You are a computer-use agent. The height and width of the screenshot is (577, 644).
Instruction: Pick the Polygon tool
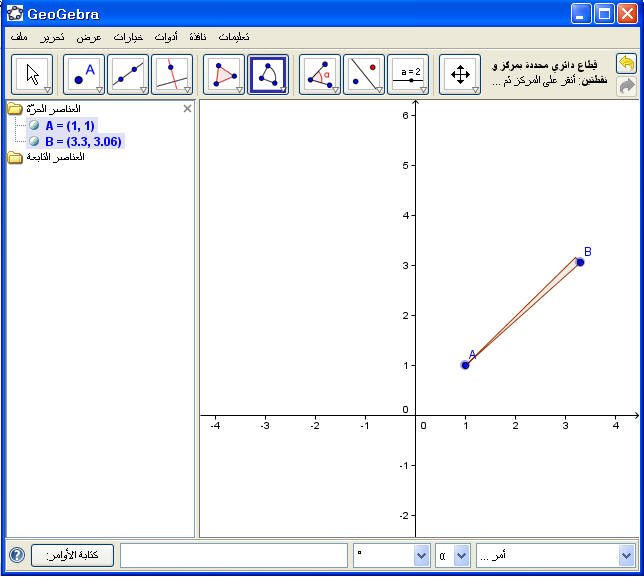224,74
